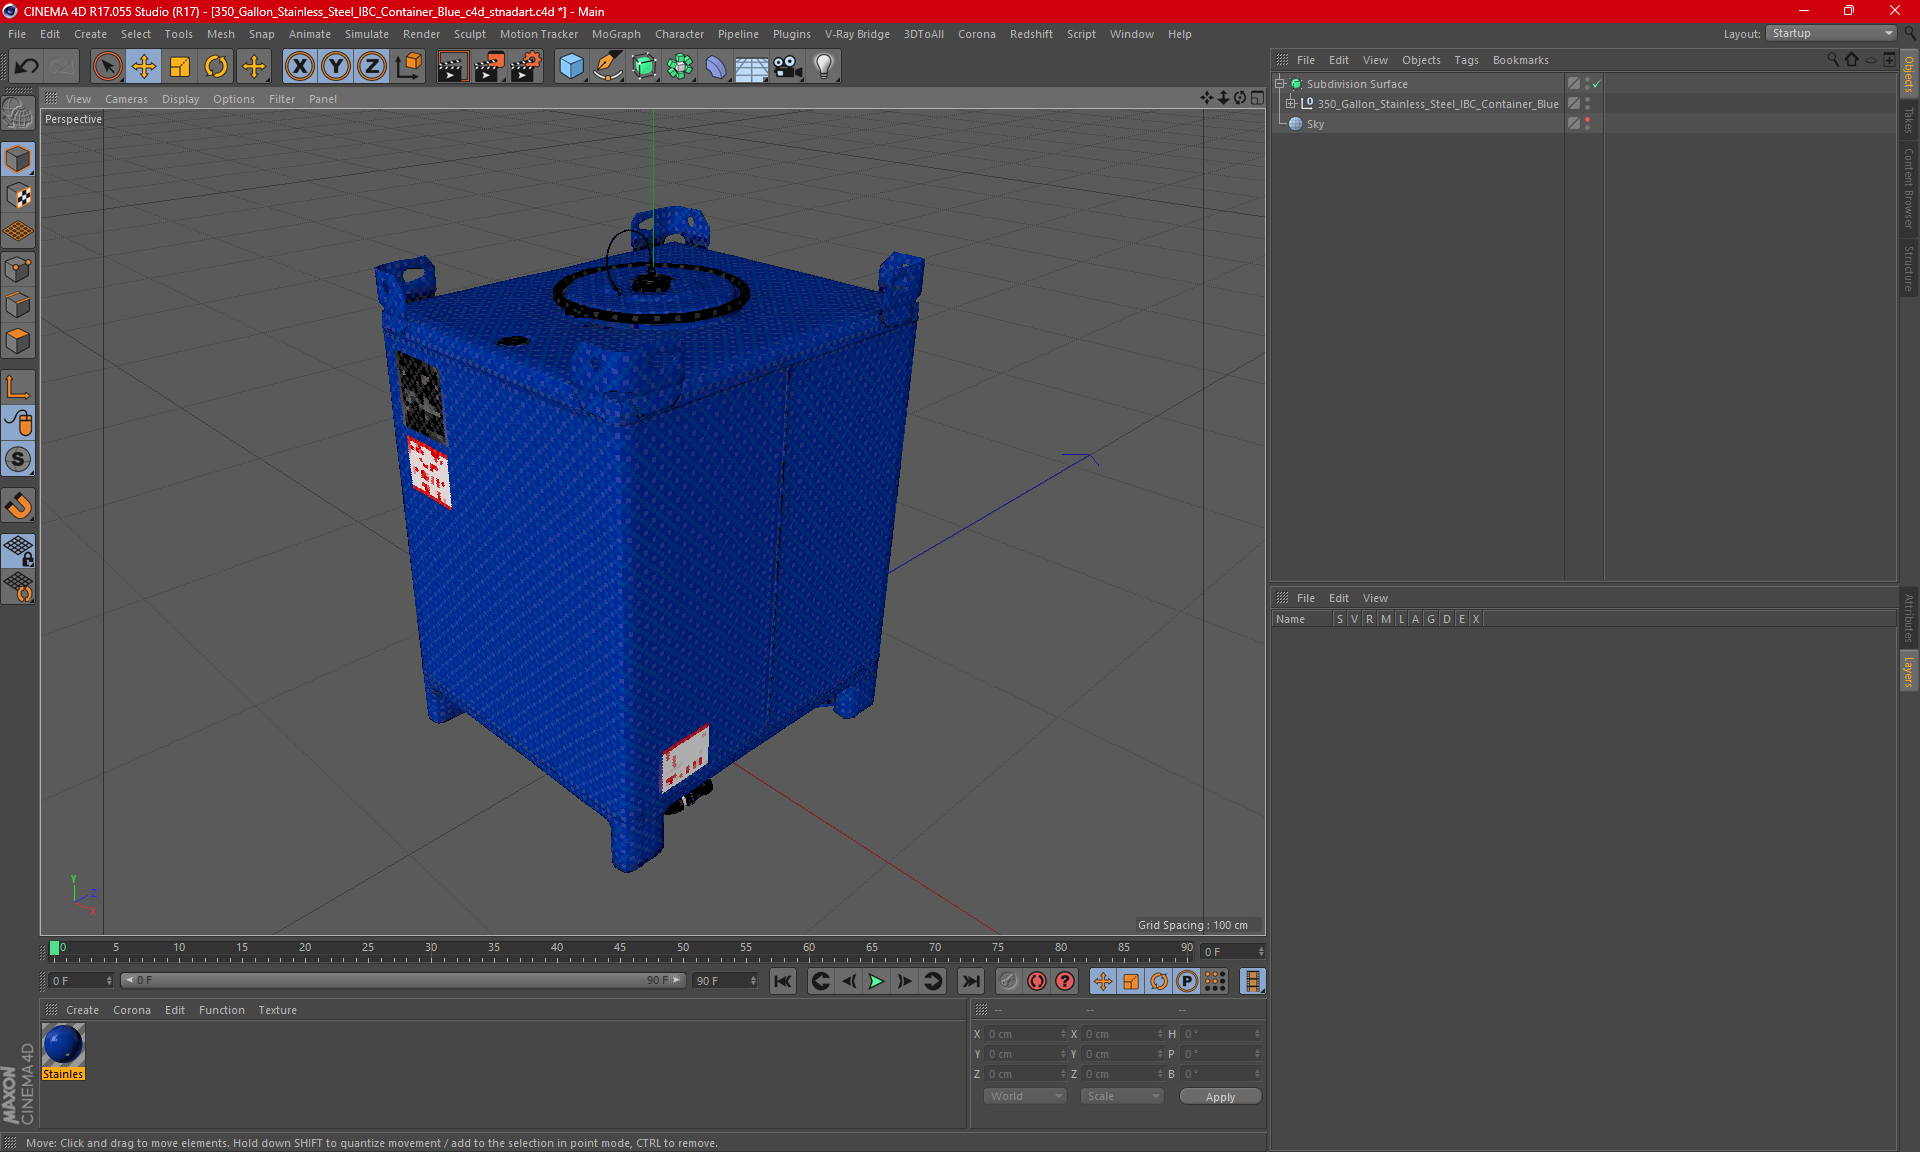Screen dimensions: 1920x1152
Task: Play animation forward
Action: [x=876, y=981]
